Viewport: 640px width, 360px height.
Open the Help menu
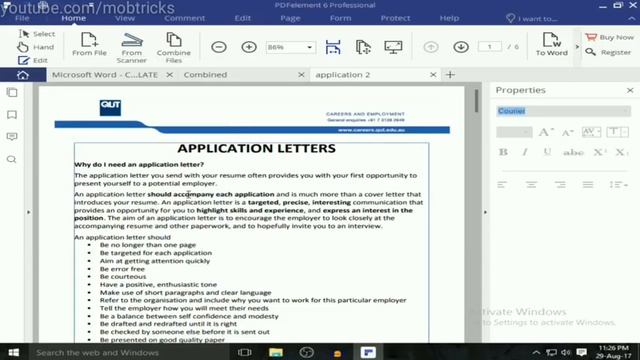click(x=449, y=18)
